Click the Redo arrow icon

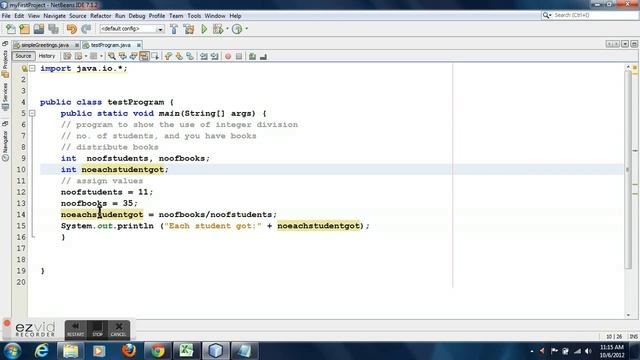pos(86,29)
